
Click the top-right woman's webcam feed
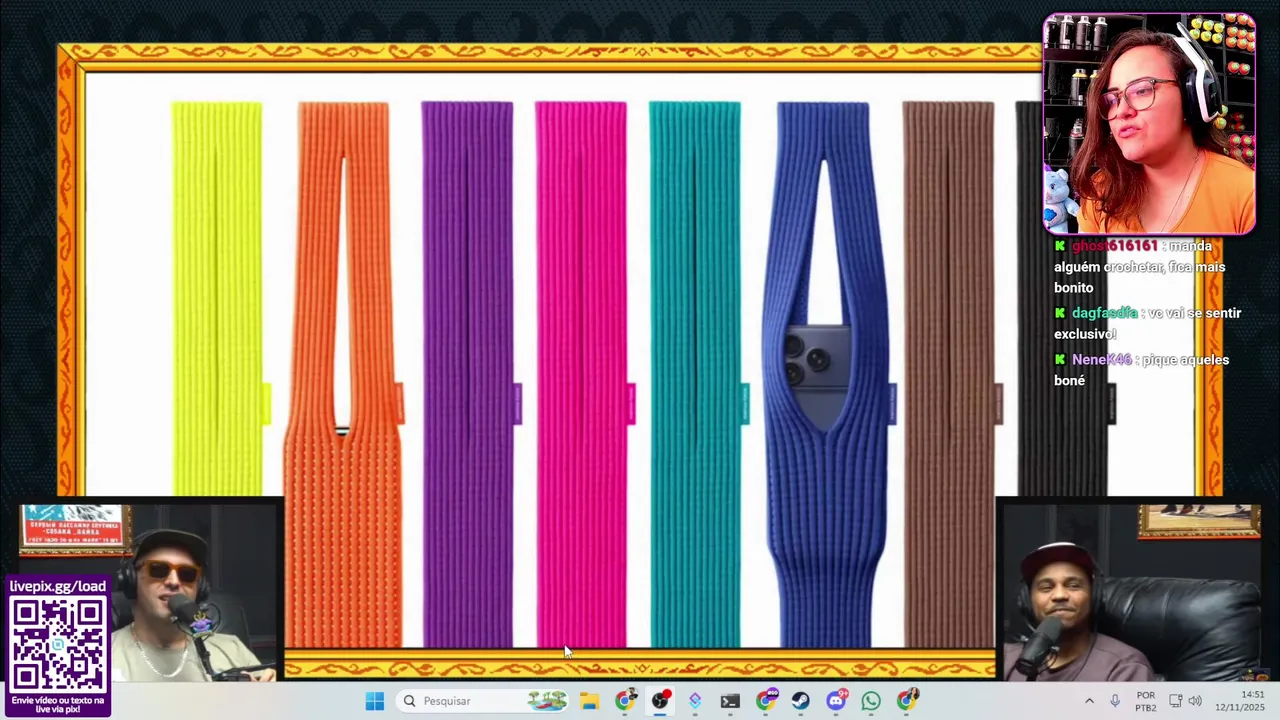pyautogui.click(x=1149, y=124)
